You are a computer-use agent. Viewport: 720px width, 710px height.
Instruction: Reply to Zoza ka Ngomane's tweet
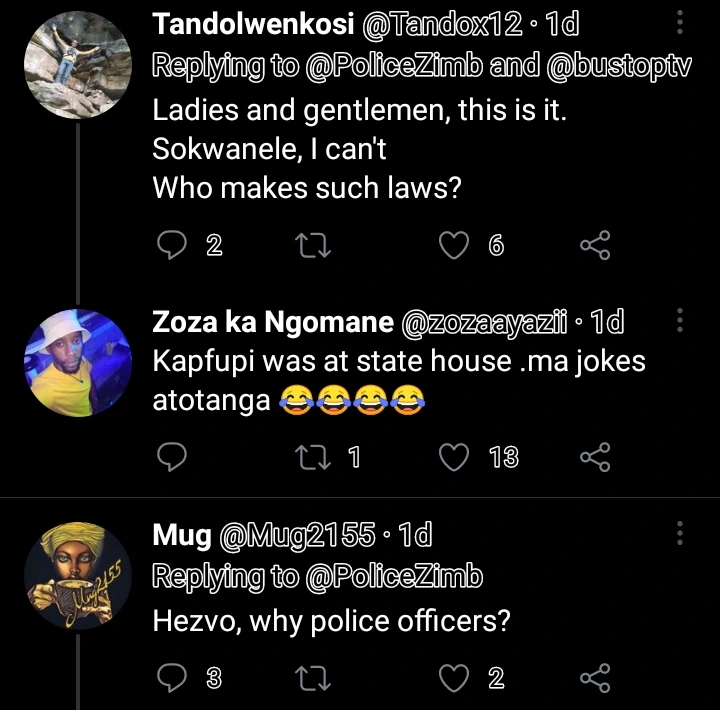[x=174, y=457]
